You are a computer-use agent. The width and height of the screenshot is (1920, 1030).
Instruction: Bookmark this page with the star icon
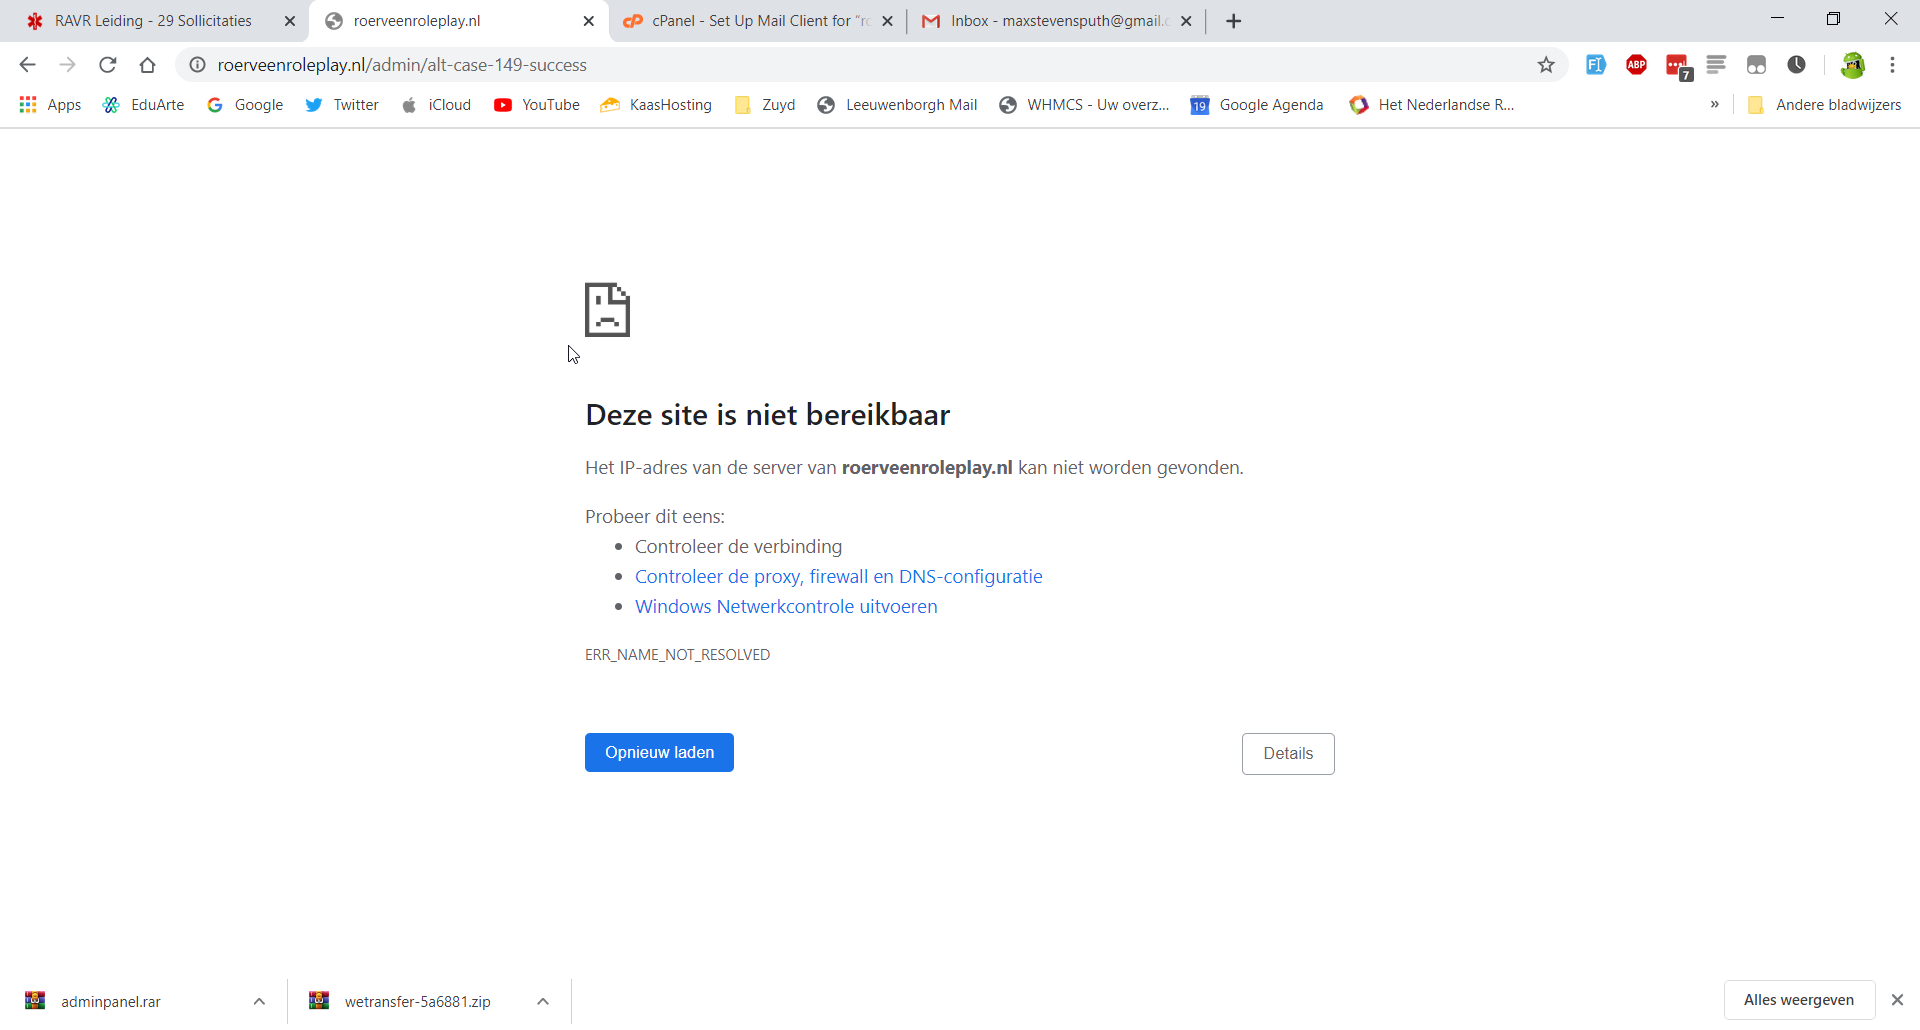coord(1546,65)
